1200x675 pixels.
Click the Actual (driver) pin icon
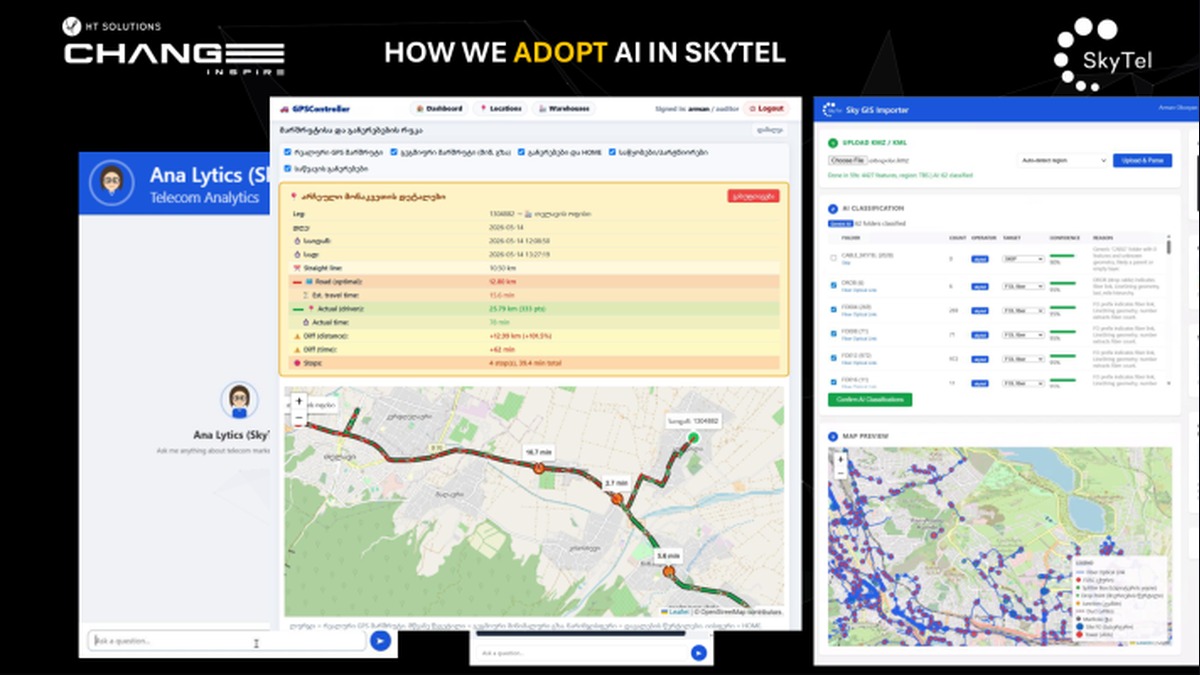310,309
